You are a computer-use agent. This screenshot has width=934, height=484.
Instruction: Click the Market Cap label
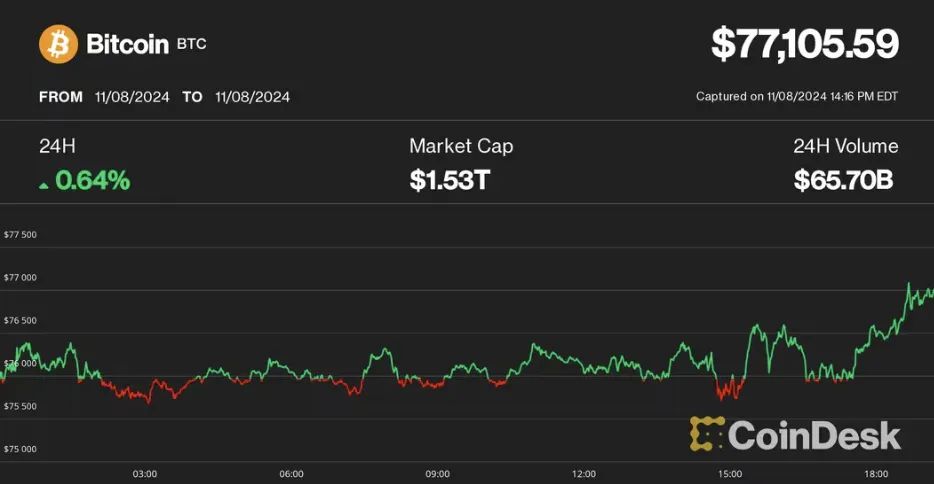point(461,146)
